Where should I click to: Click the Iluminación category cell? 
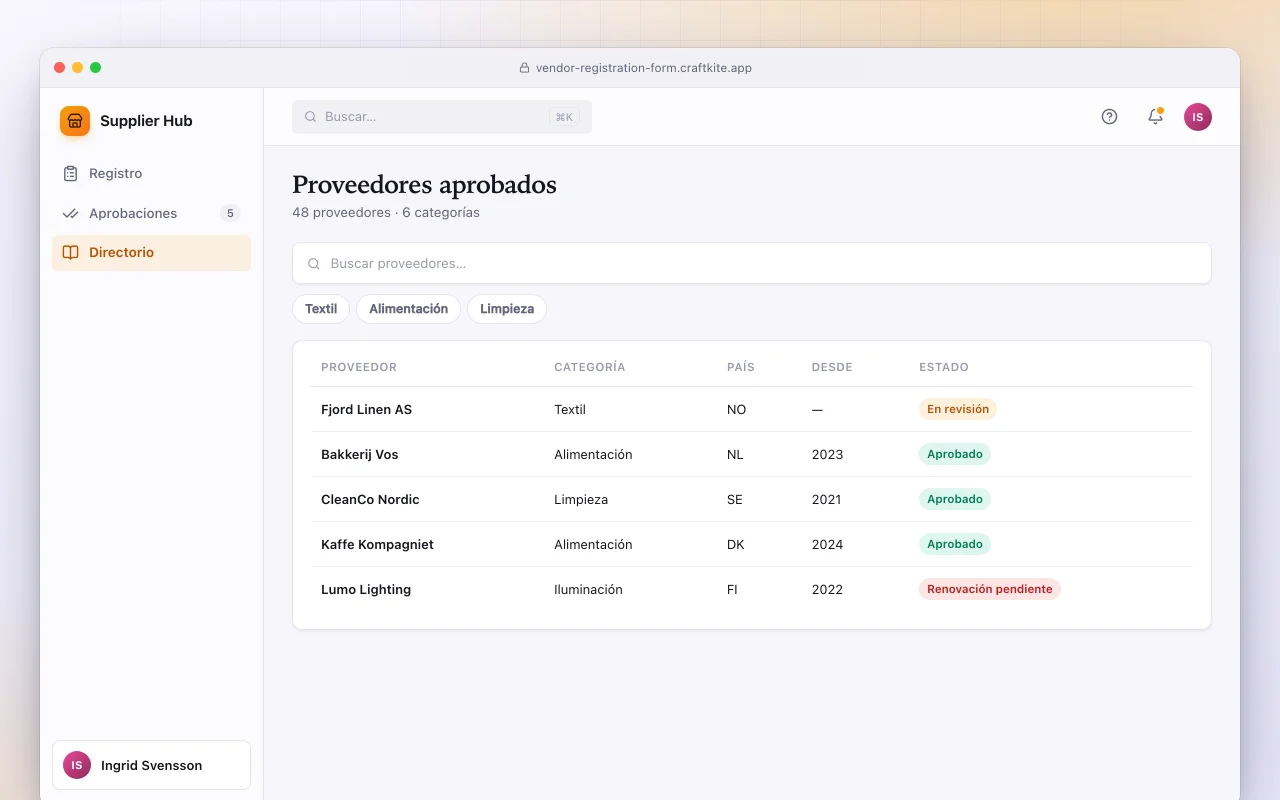pos(588,589)
